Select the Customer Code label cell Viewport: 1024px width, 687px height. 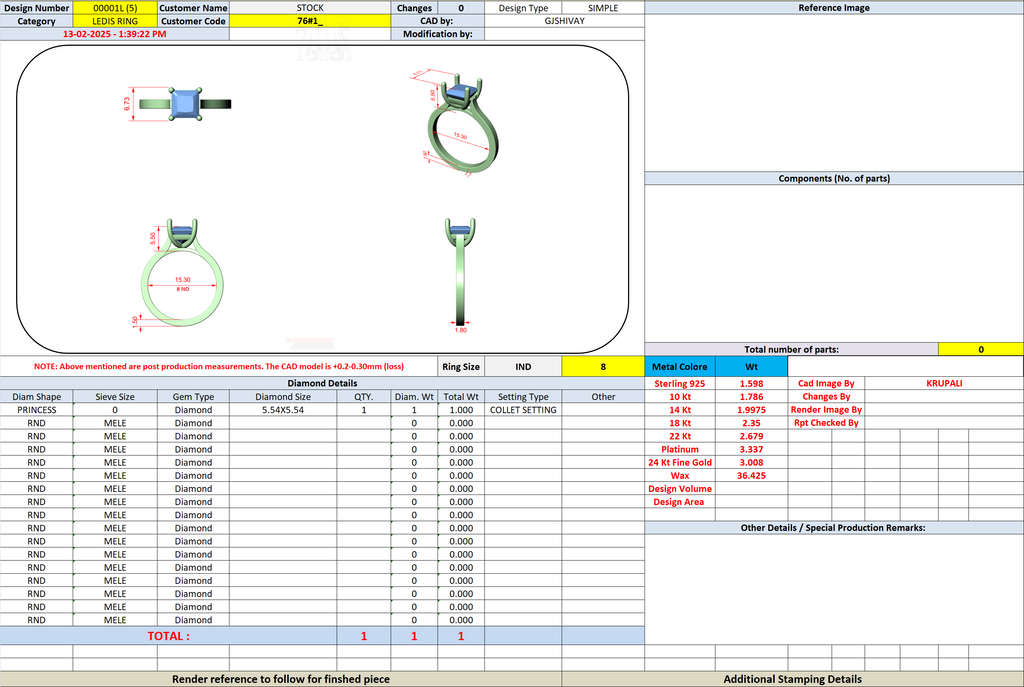point(193,21)
